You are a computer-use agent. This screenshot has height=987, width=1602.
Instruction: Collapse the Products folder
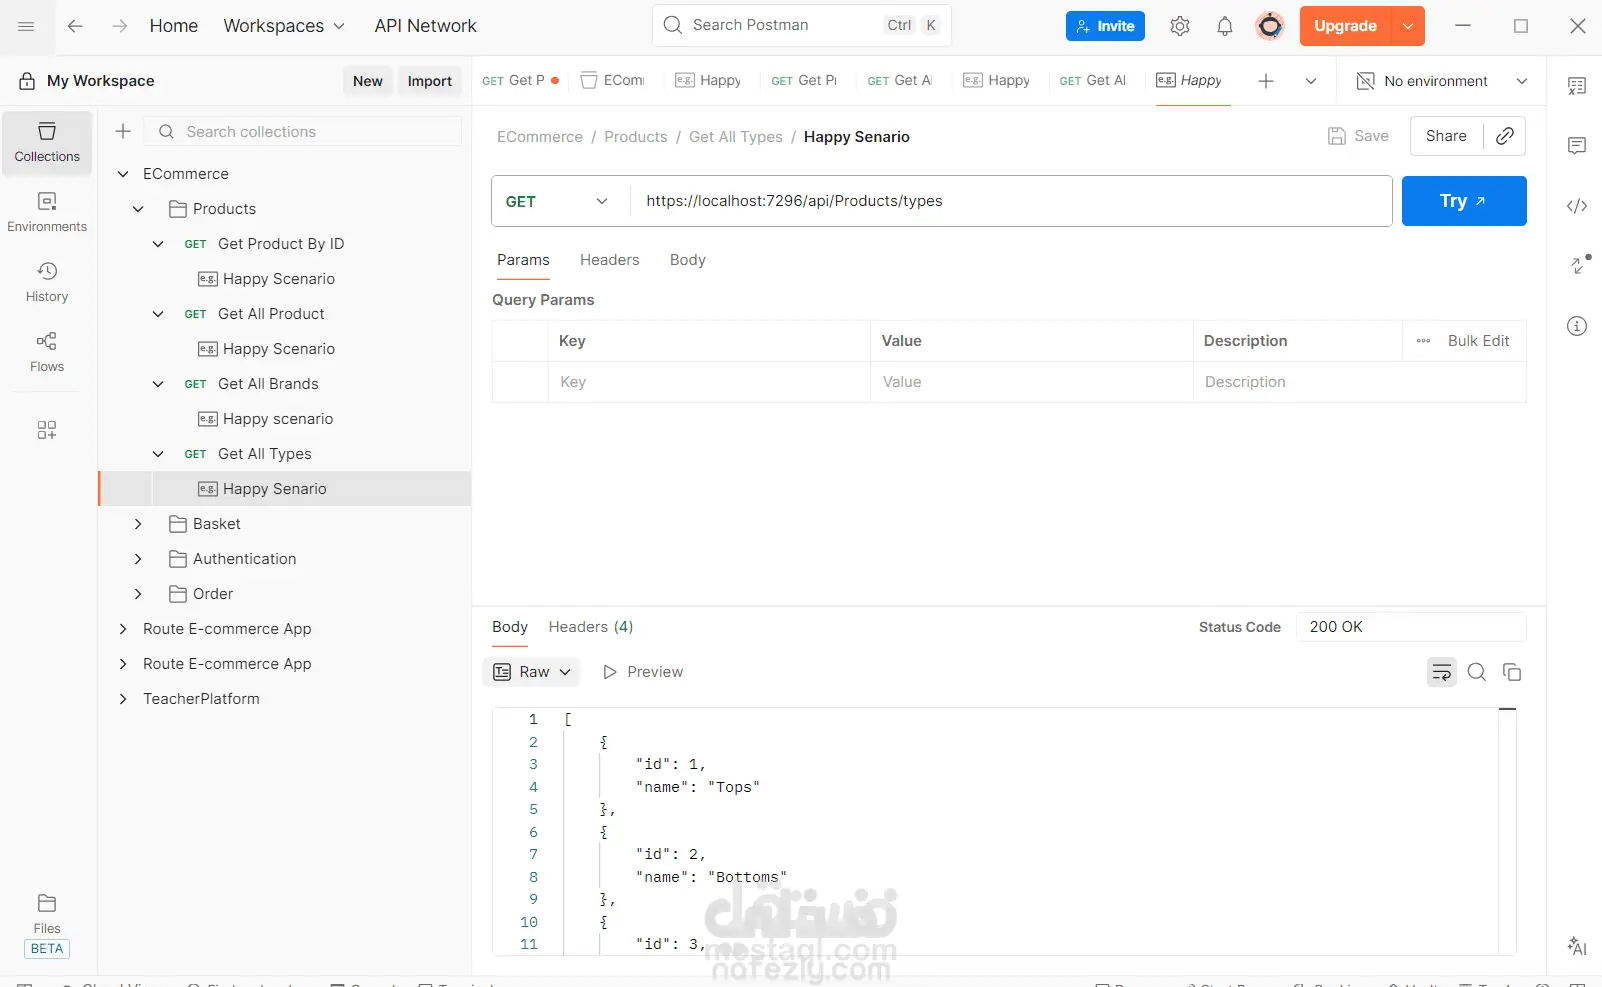[x=138, y=209]
